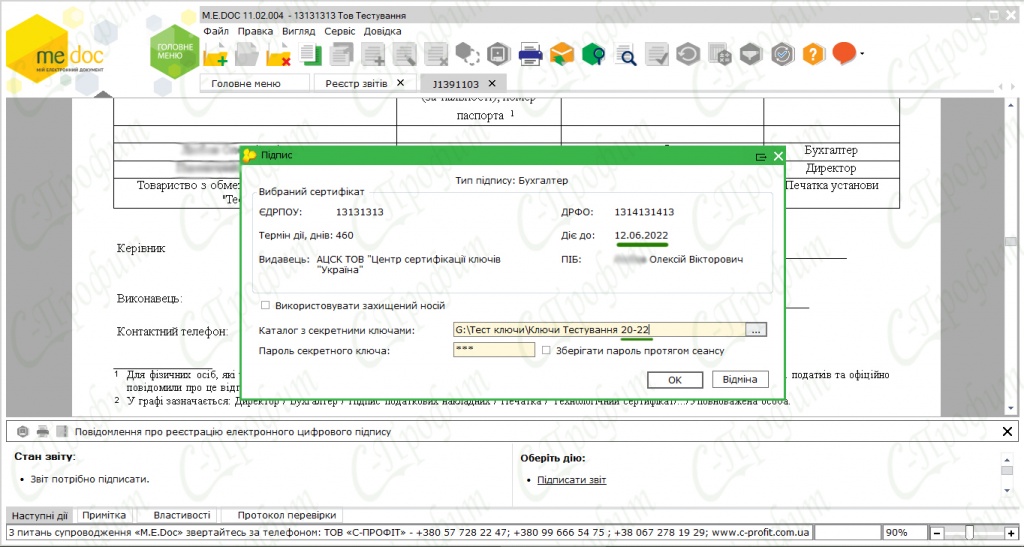Click the small printer icon in report panel header
The width and height of the screenshot is (1024, 547).
coord(42,431)
